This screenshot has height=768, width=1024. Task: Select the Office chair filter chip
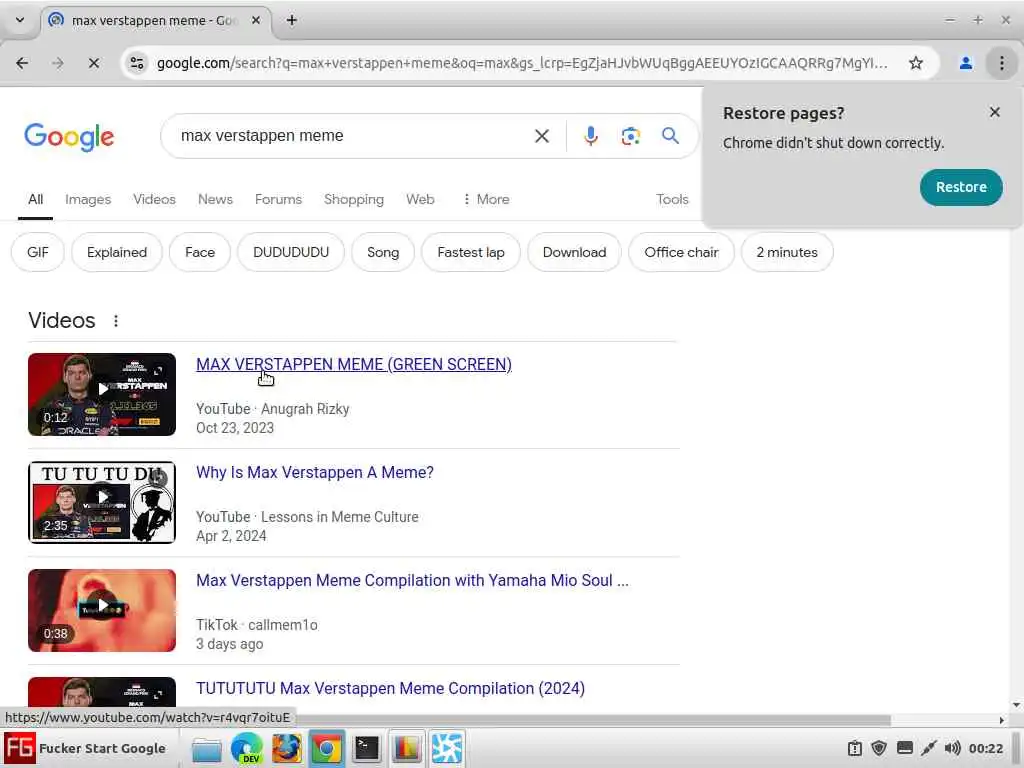(x=681, y=252)
